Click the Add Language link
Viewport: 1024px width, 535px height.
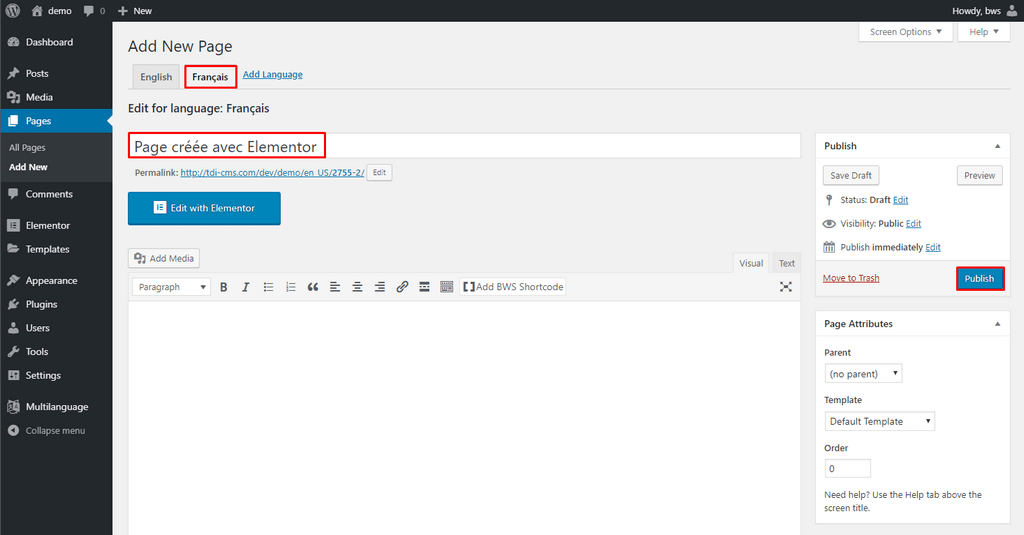pos(272,74)
